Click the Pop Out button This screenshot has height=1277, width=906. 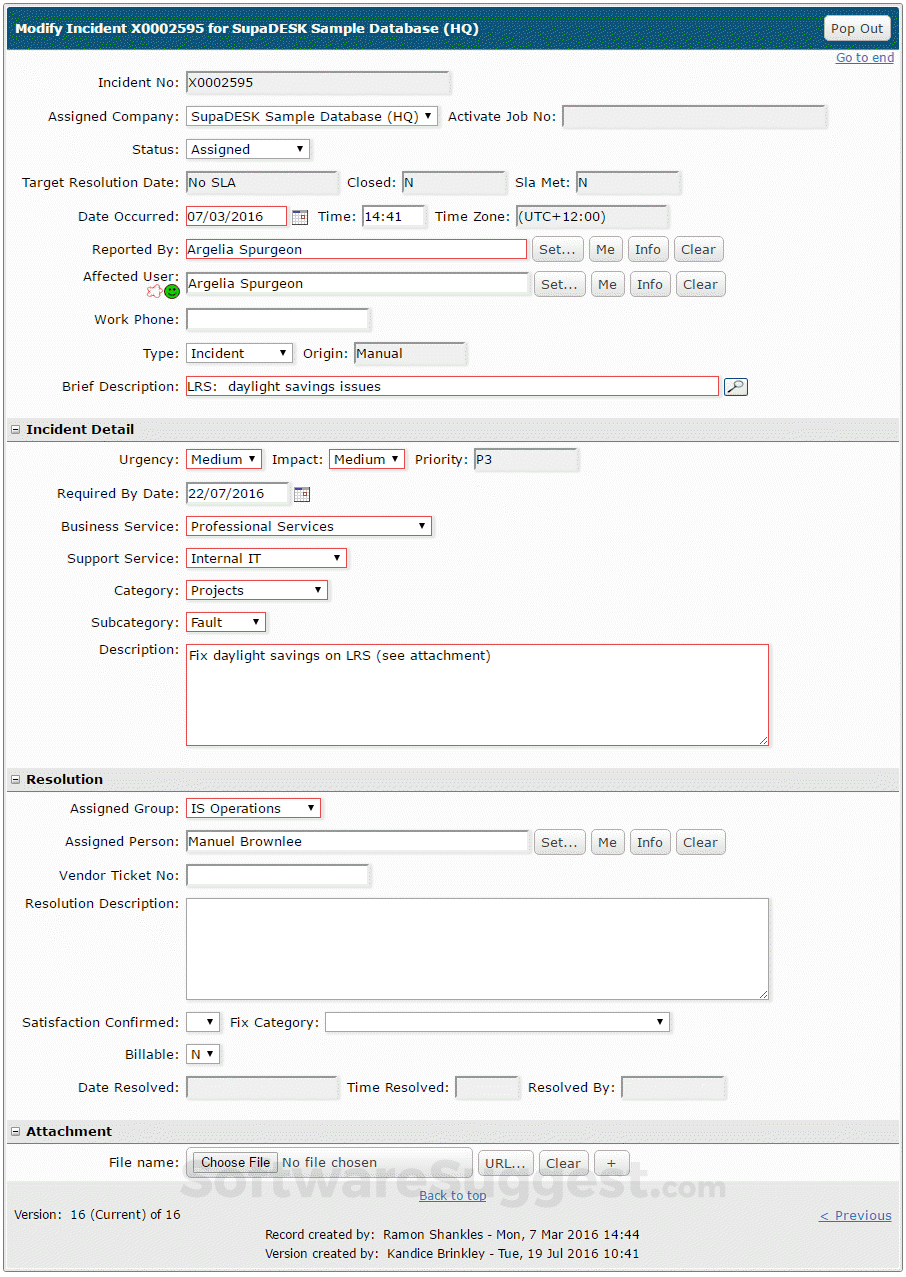[x=857, y=28]
